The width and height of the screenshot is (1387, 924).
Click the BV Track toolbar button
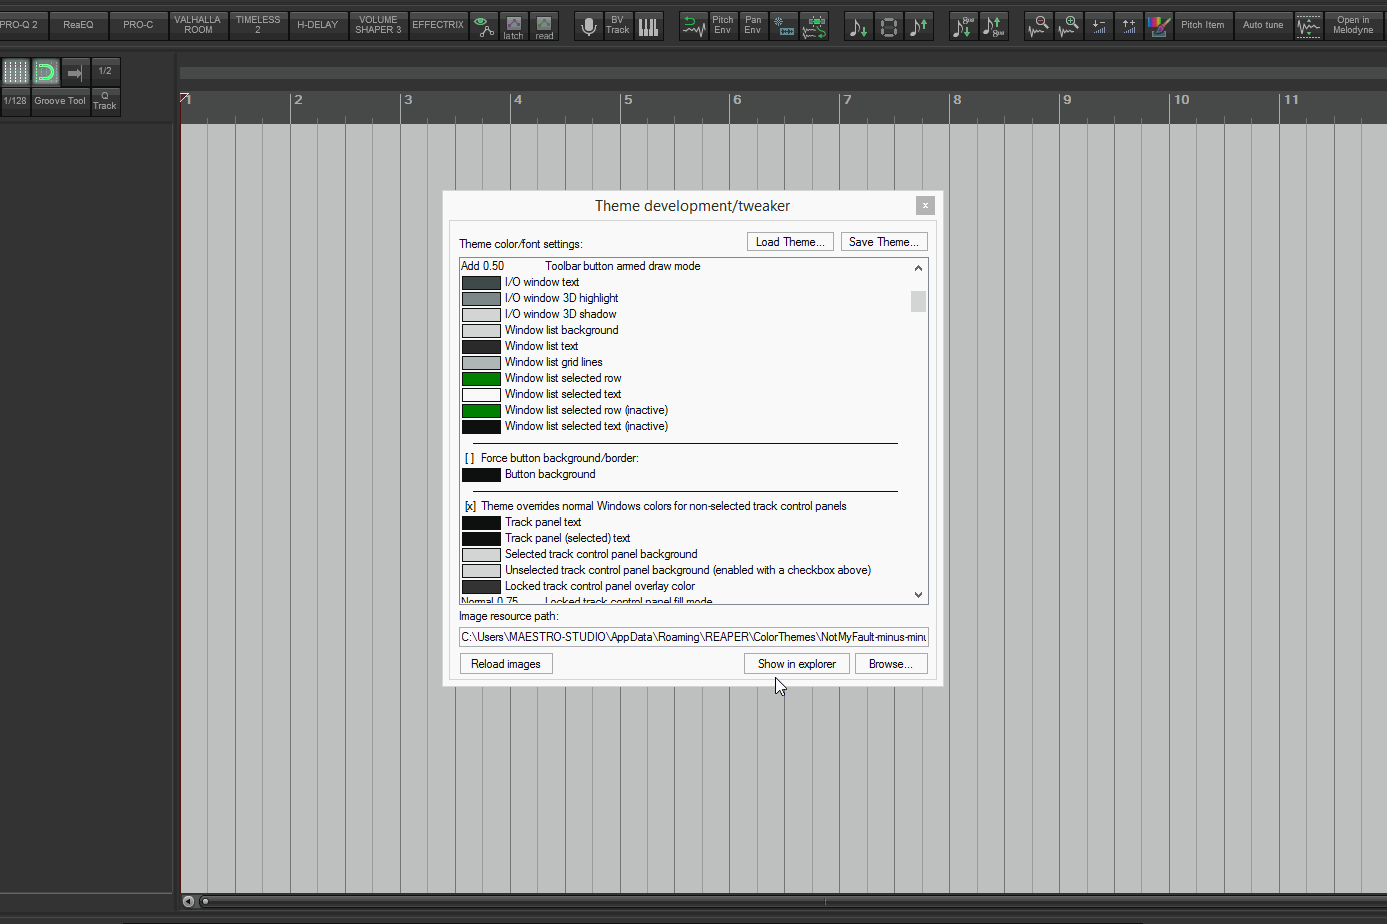(x=618, y=26)
